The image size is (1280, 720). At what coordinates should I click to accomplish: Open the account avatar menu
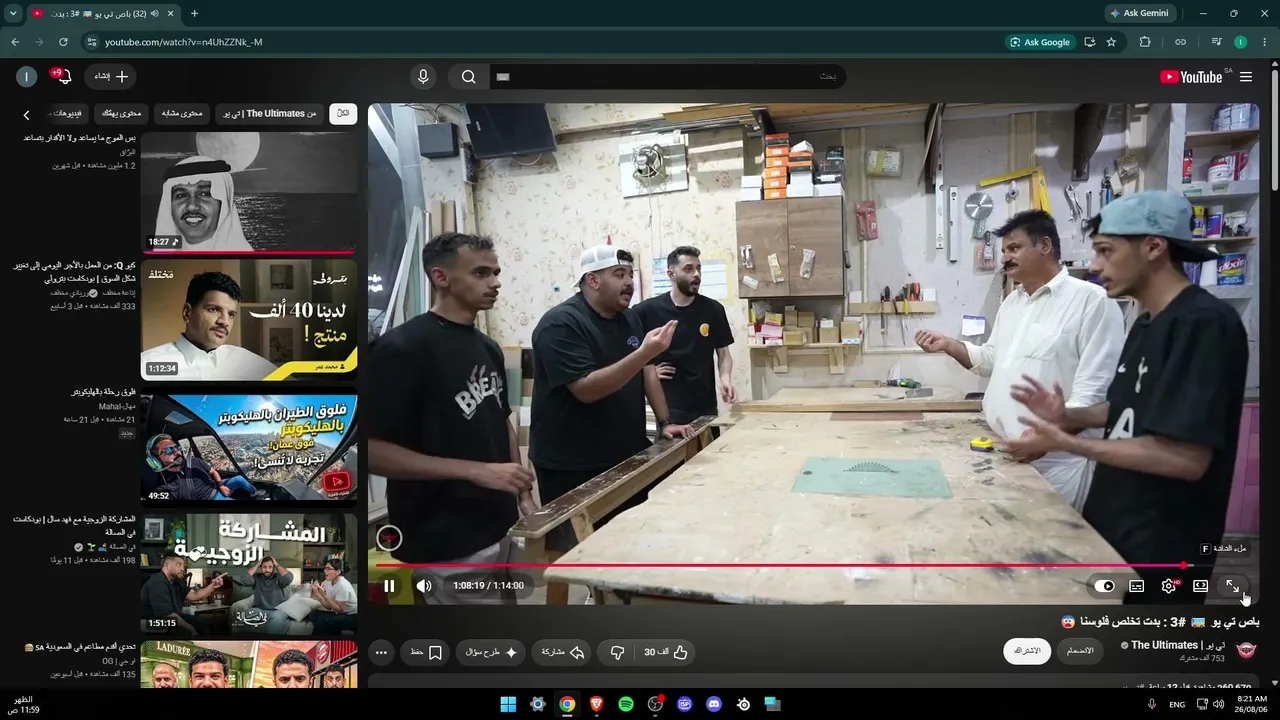(27, 77)
